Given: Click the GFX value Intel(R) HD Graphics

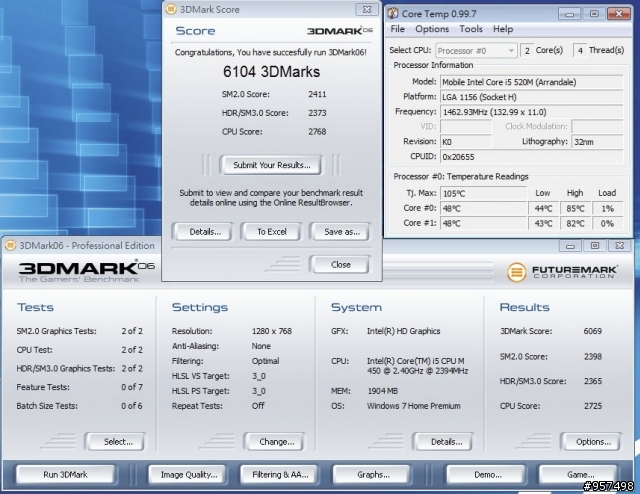Looking at the screenshot, I should 403,331.
